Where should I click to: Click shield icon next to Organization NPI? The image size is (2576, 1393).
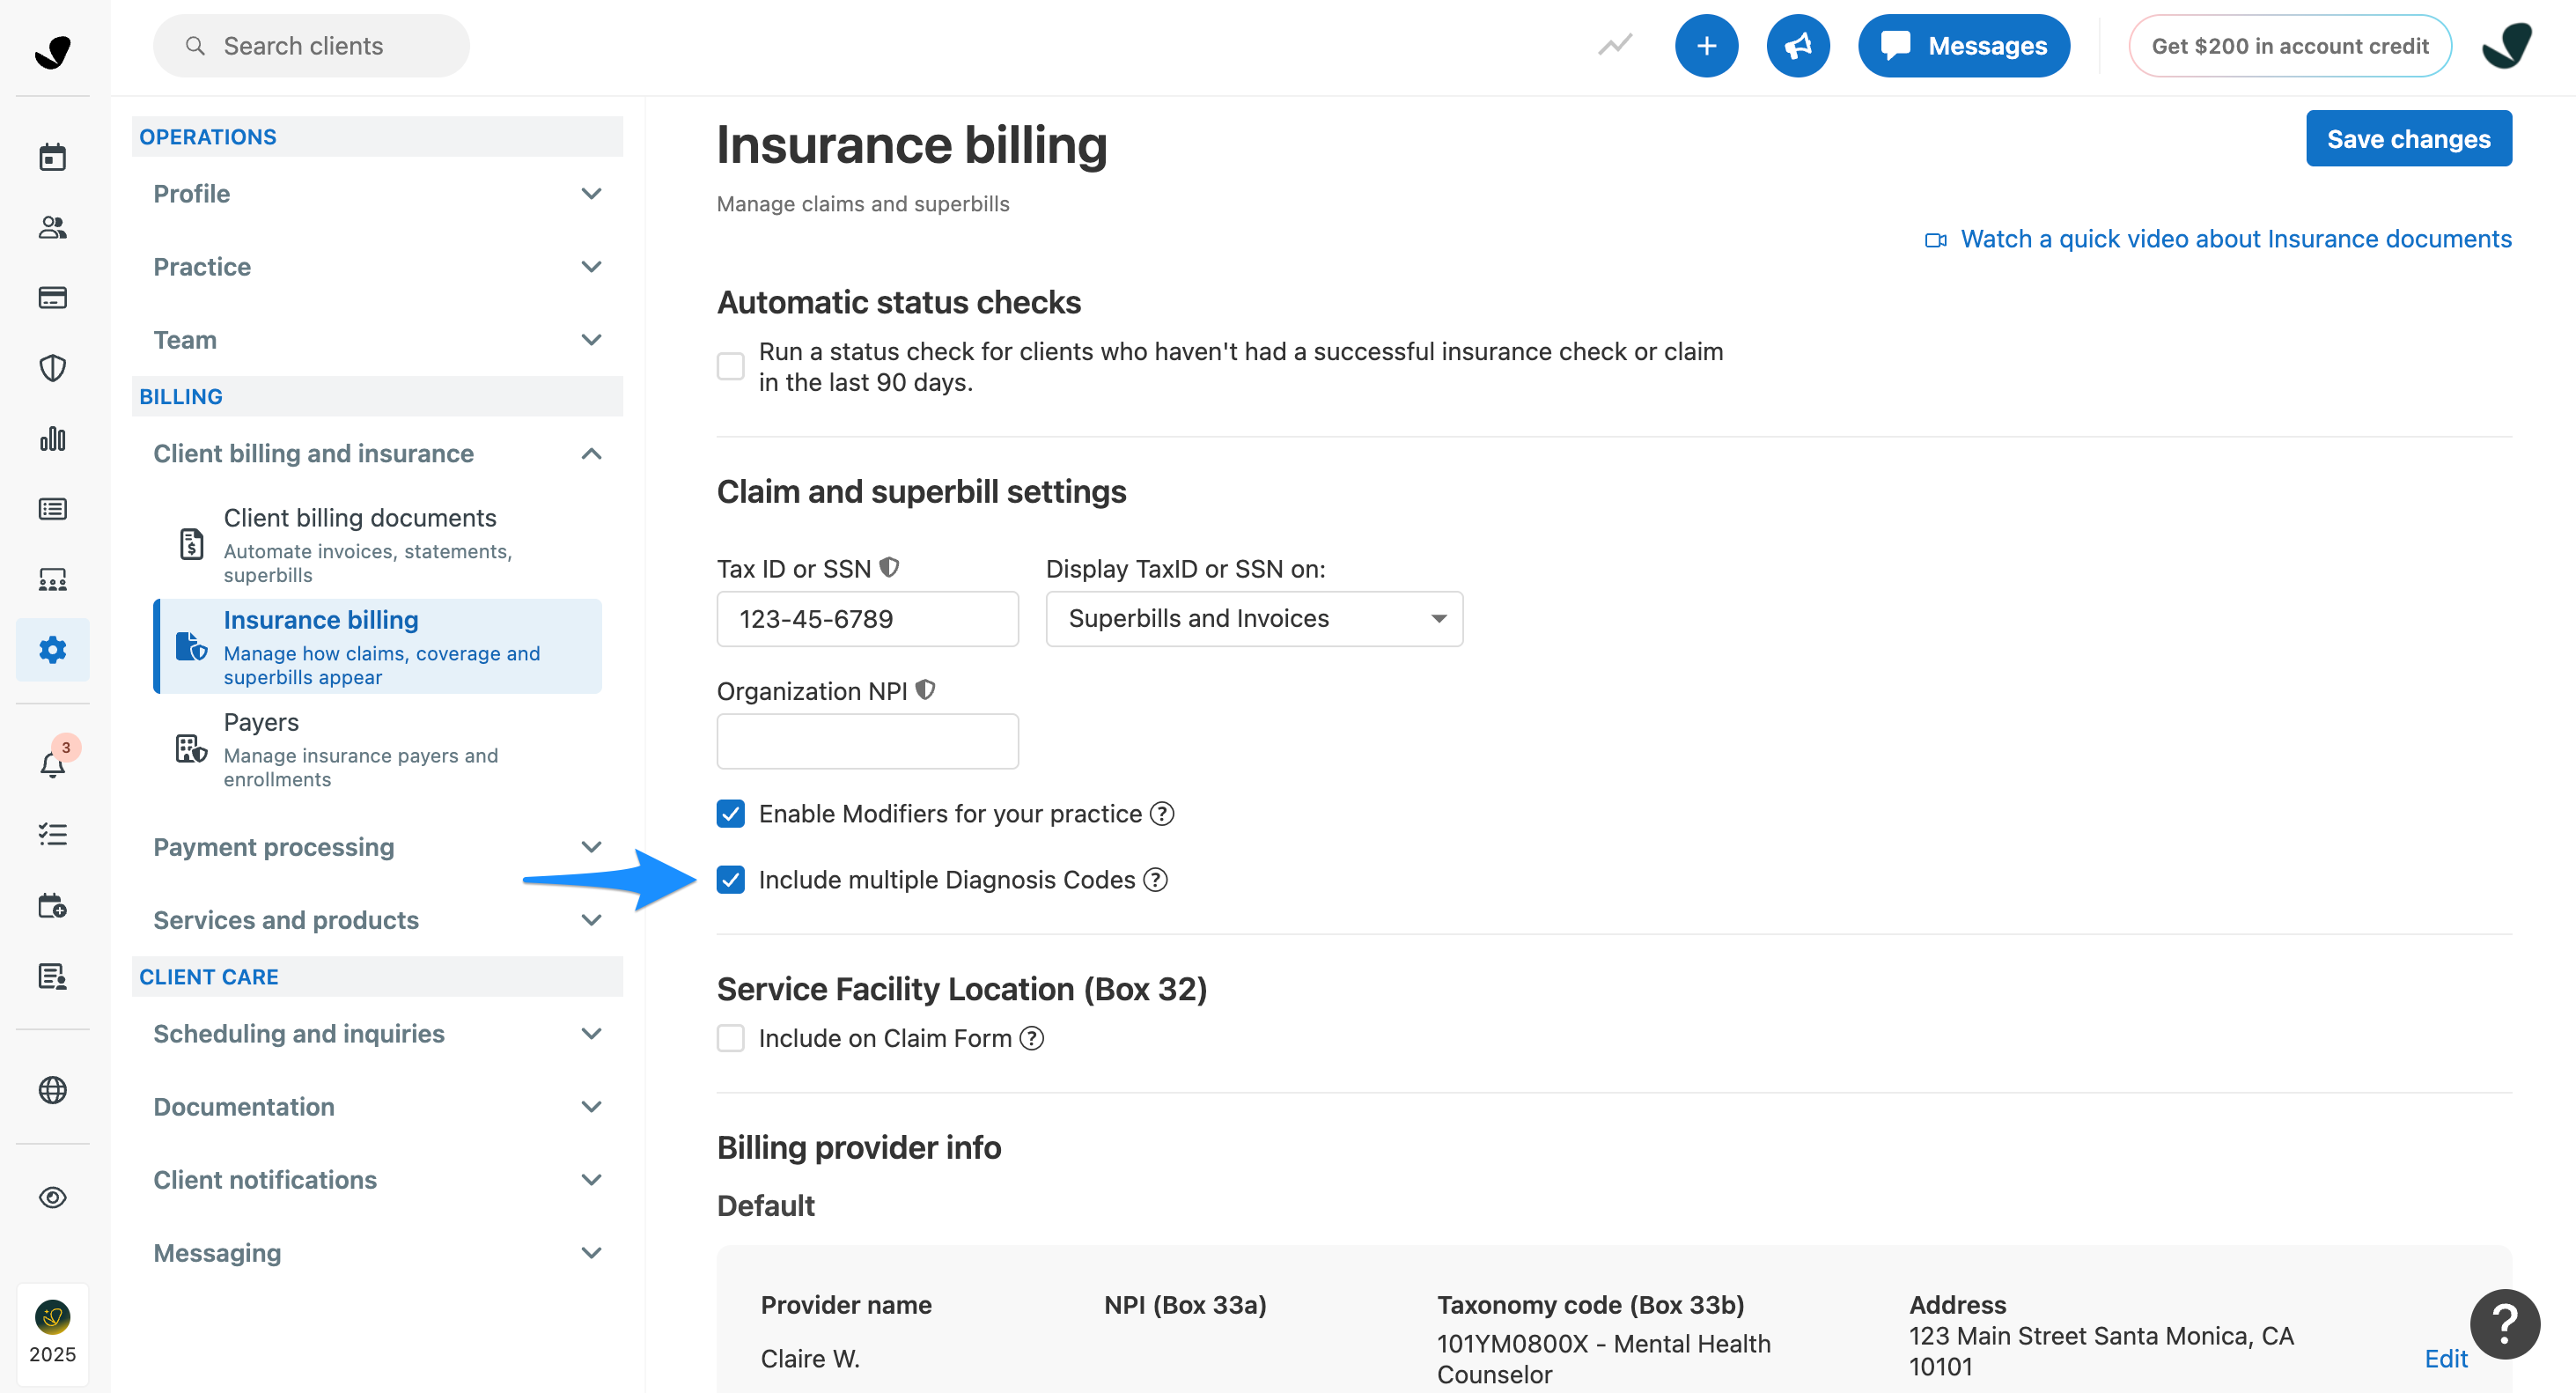pyautogui.click(x=925, y=690)
